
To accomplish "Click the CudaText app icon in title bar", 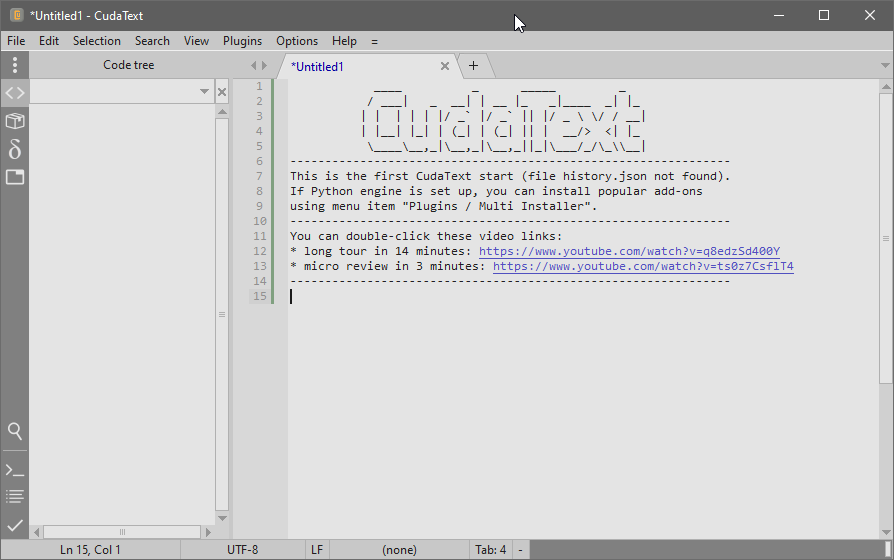I will click(x=17, y=15).
